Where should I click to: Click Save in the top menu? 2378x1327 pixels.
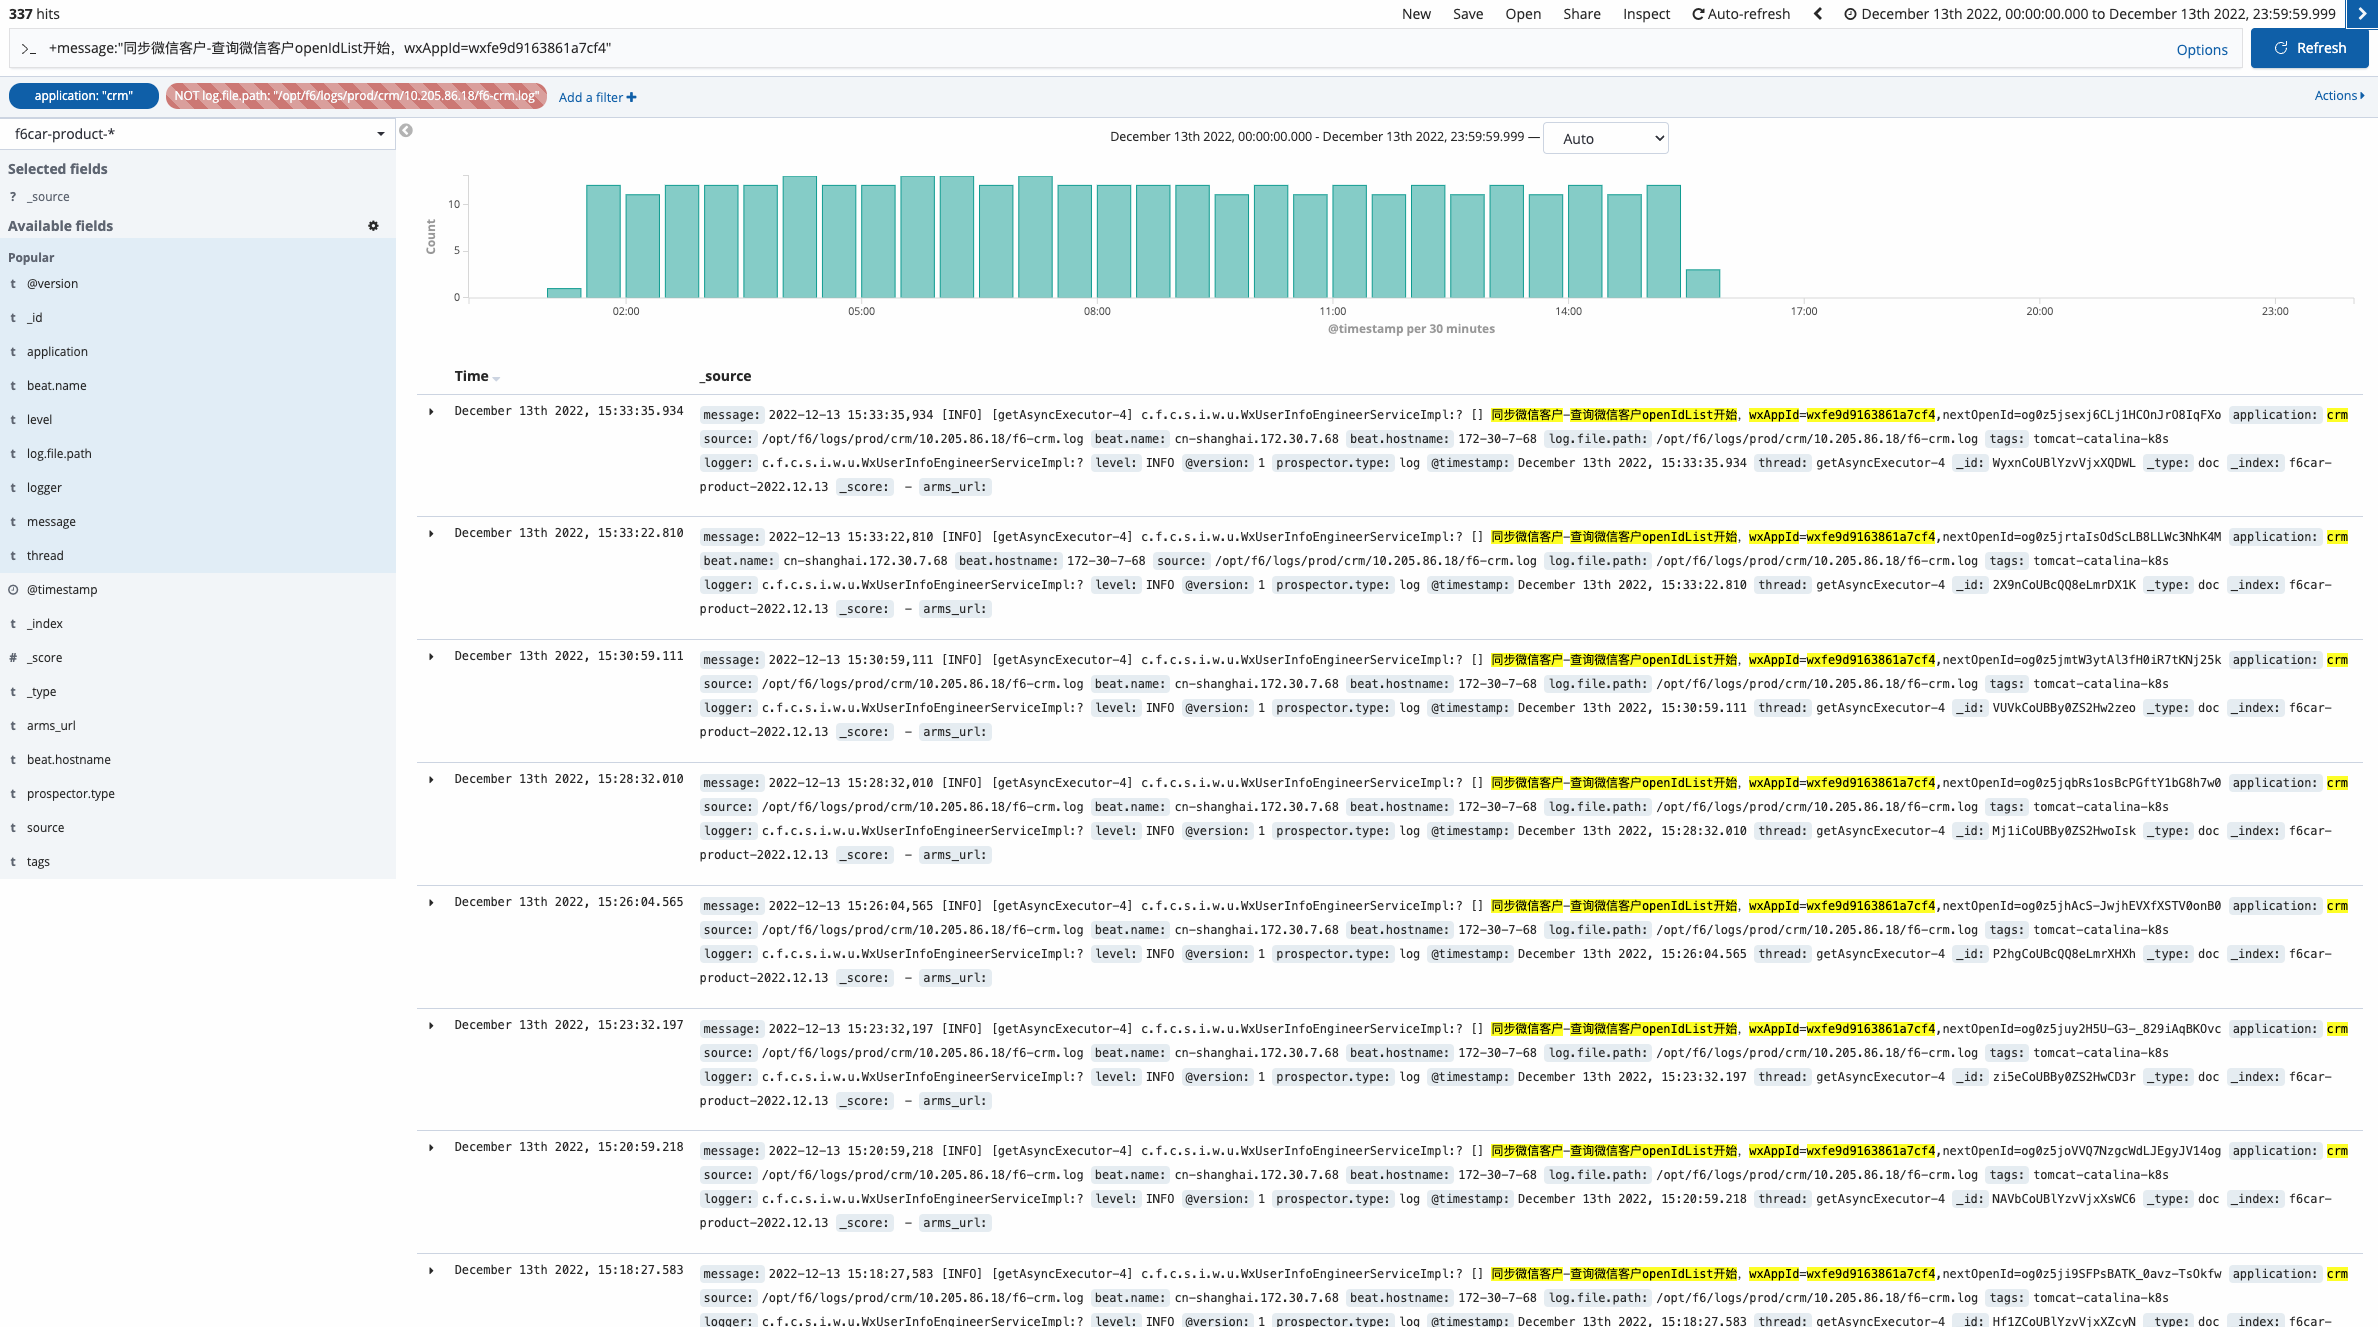click(x=1468, y=14)
